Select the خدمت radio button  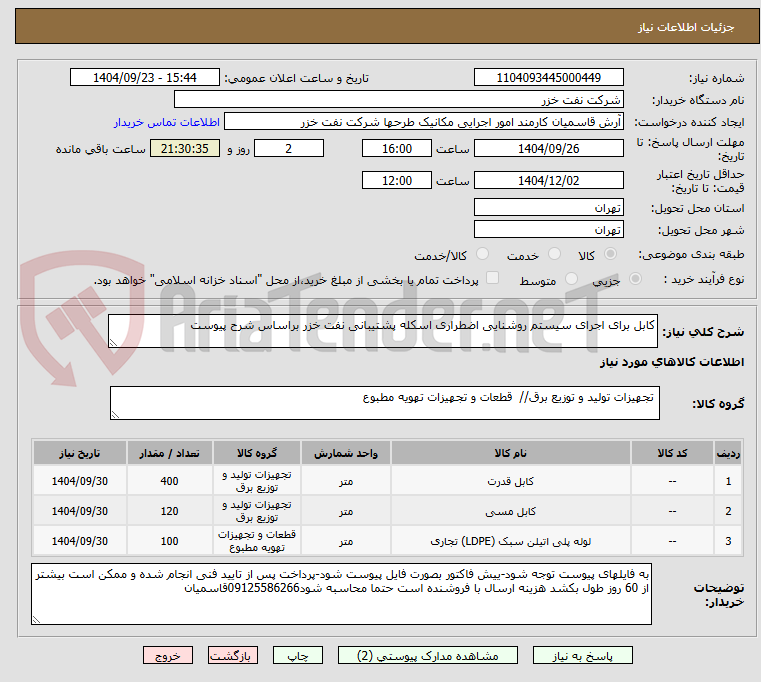(x=554, y=254)
